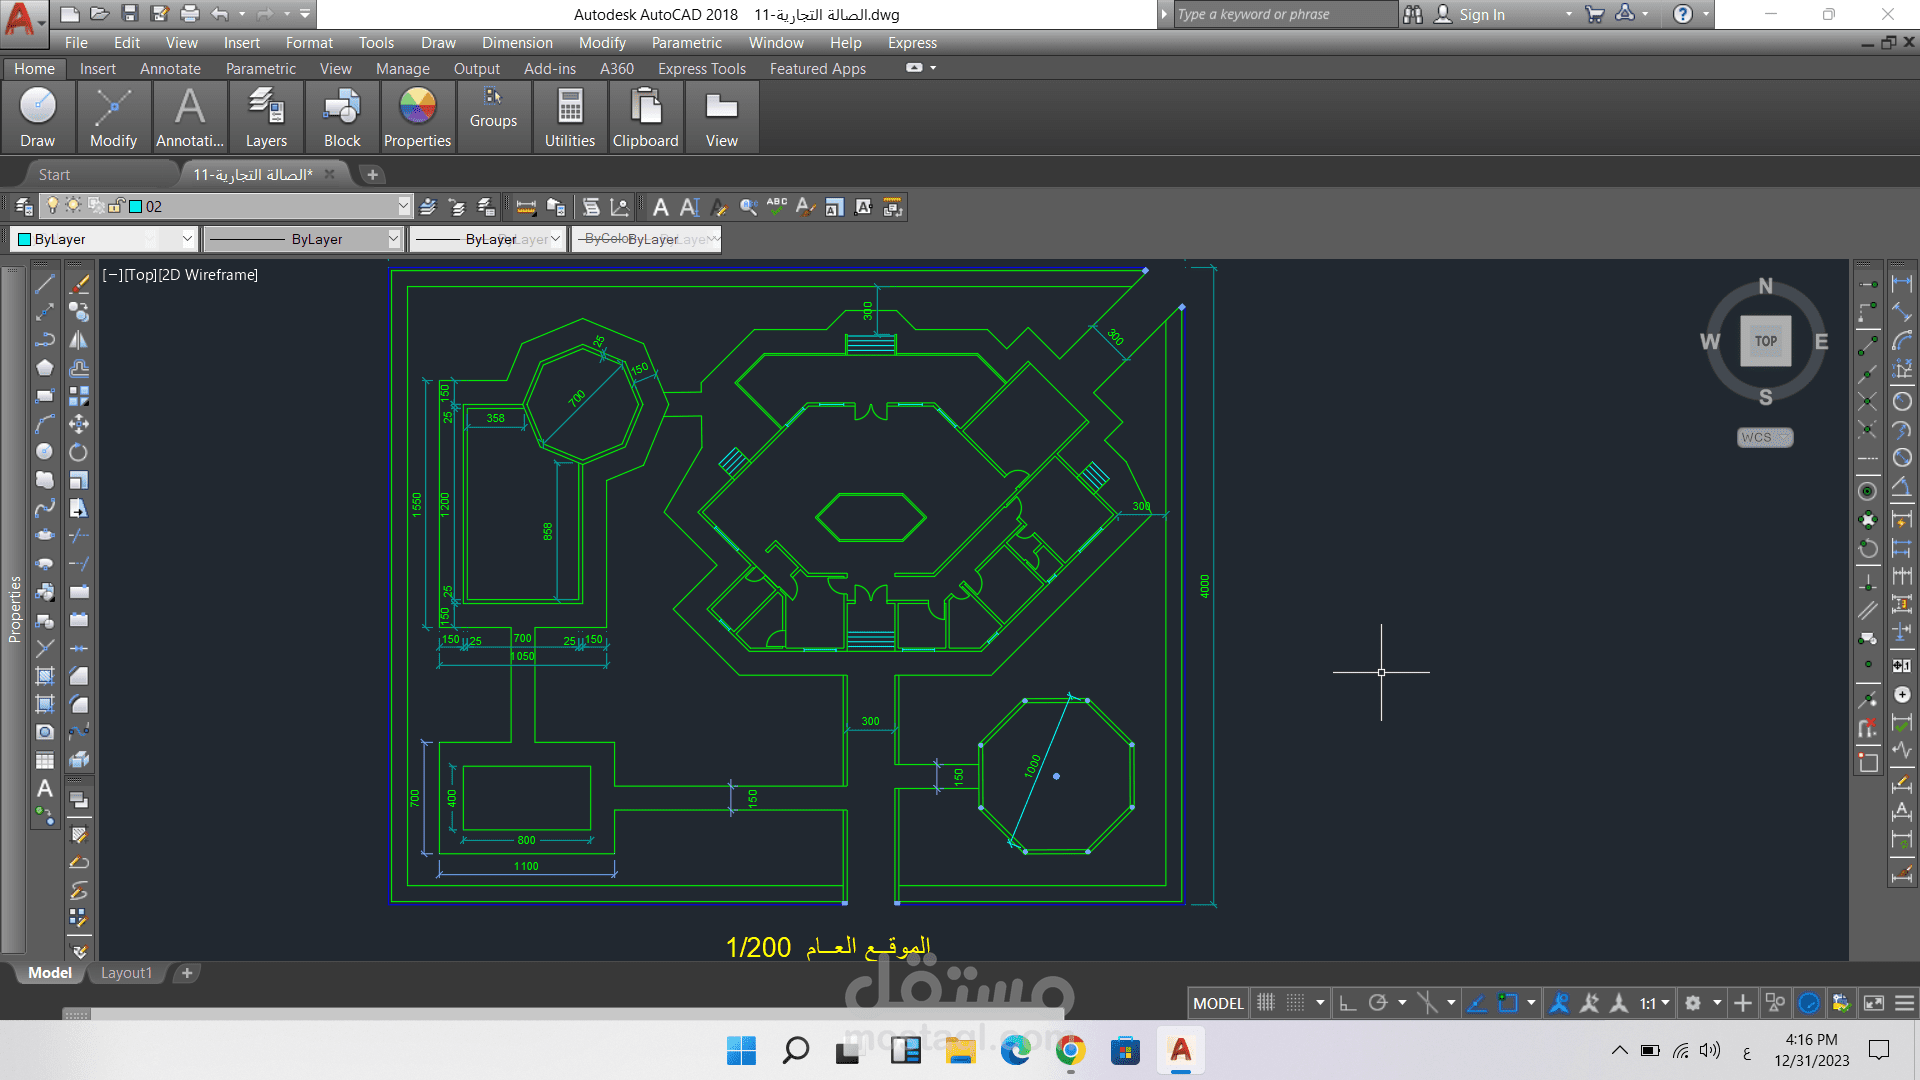The image size is (1920, 1080).
Task: Toggle grid display in status bar
Action: 1266,1003
